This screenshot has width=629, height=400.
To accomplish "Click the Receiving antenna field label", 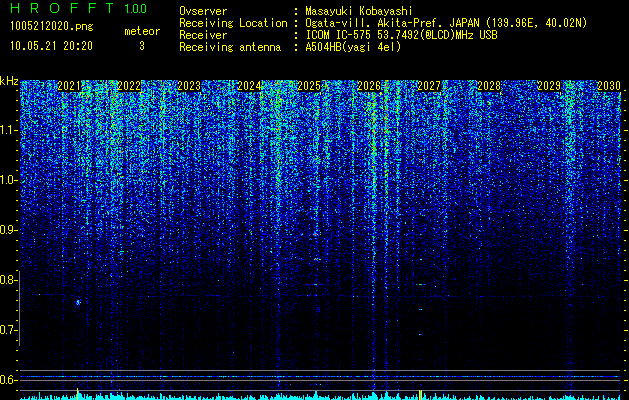I will (x=230, y=47).
